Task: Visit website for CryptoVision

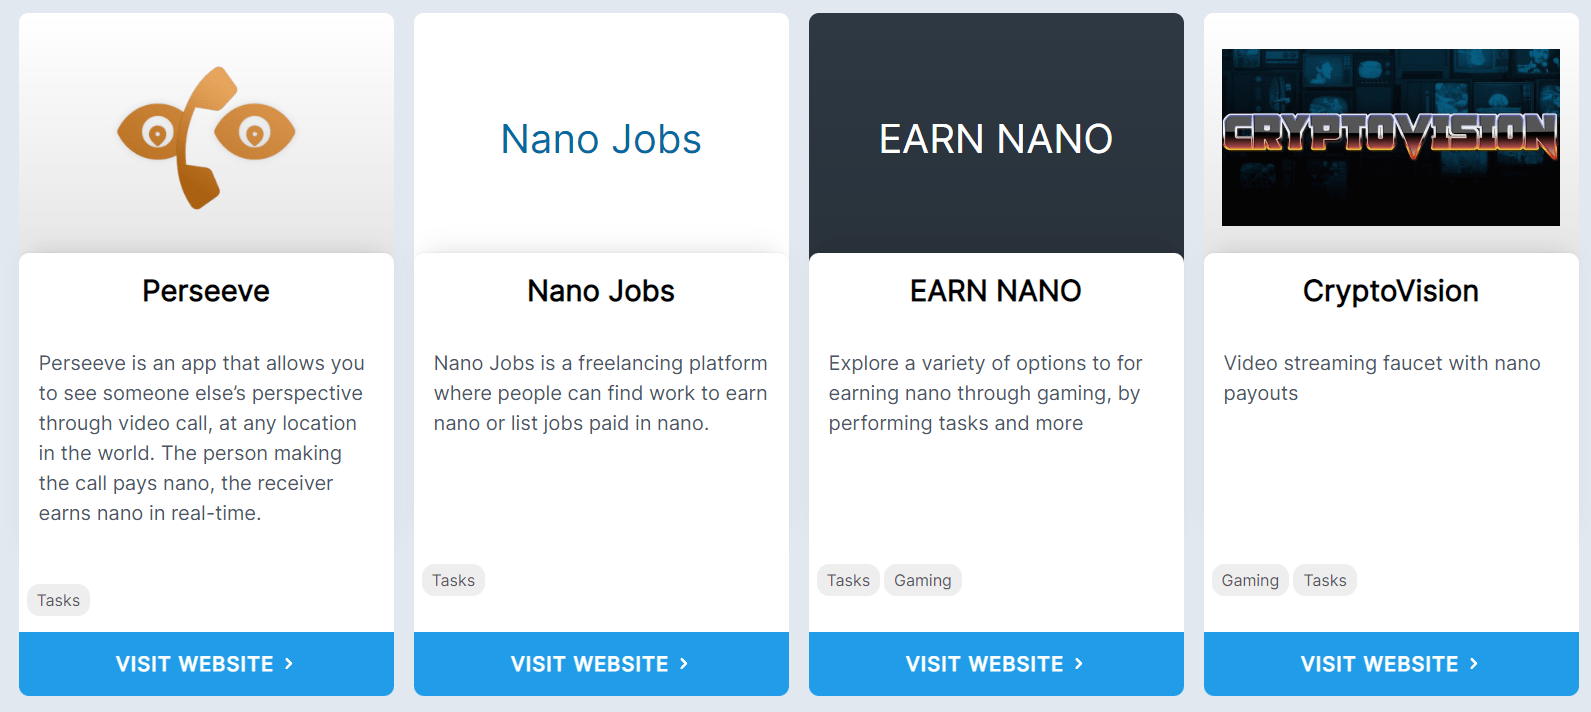Action: pyautogui.click(x=1391, y=664)
